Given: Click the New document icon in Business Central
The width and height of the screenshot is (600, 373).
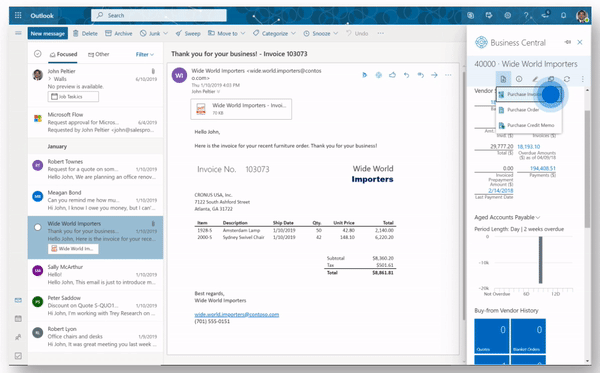Looking at the screenshot, I should pyautogui.click(x=503, y=79).
